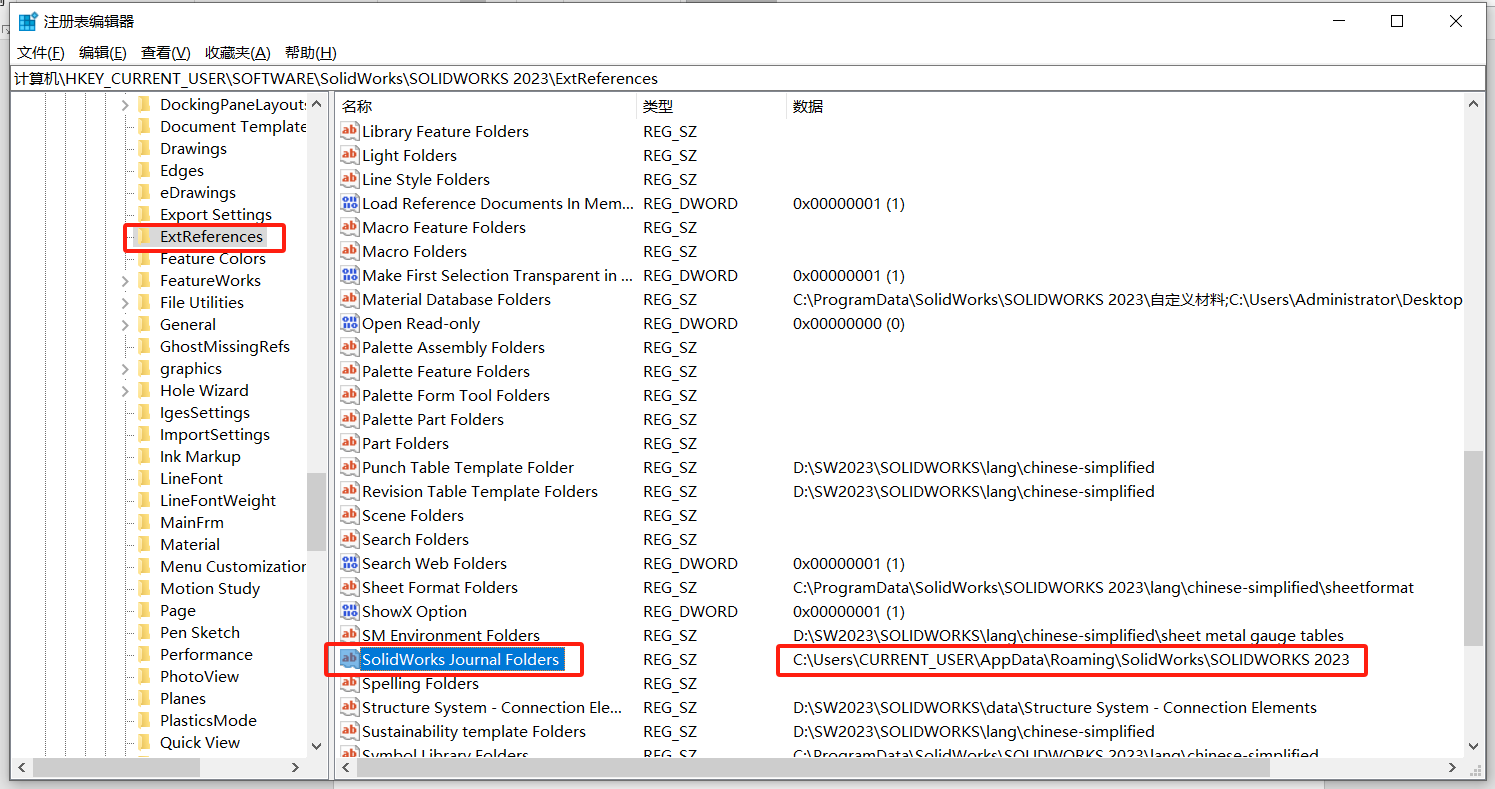Expand the graphics registry key
Viewport: 1495px width, 789px height.
pyautogui.click(x=125, y=369)
